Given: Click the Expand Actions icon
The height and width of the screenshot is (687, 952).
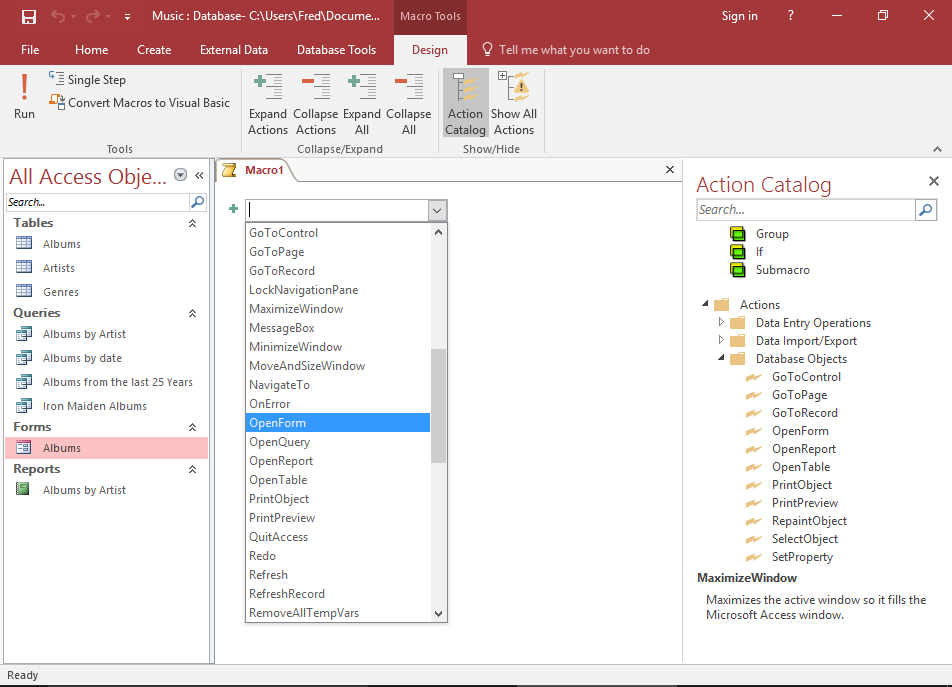Looking at the screenshot, I should click(268, 104).
